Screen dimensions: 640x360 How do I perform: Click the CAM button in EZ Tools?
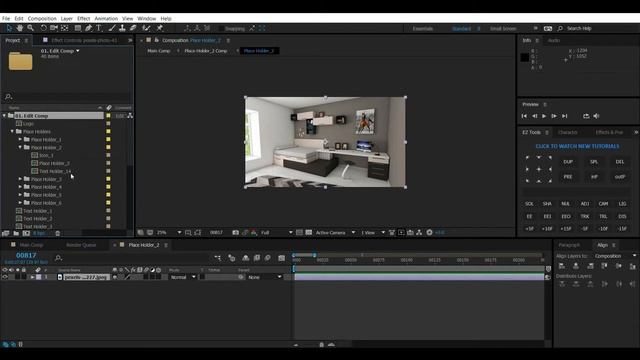point(603,204)
